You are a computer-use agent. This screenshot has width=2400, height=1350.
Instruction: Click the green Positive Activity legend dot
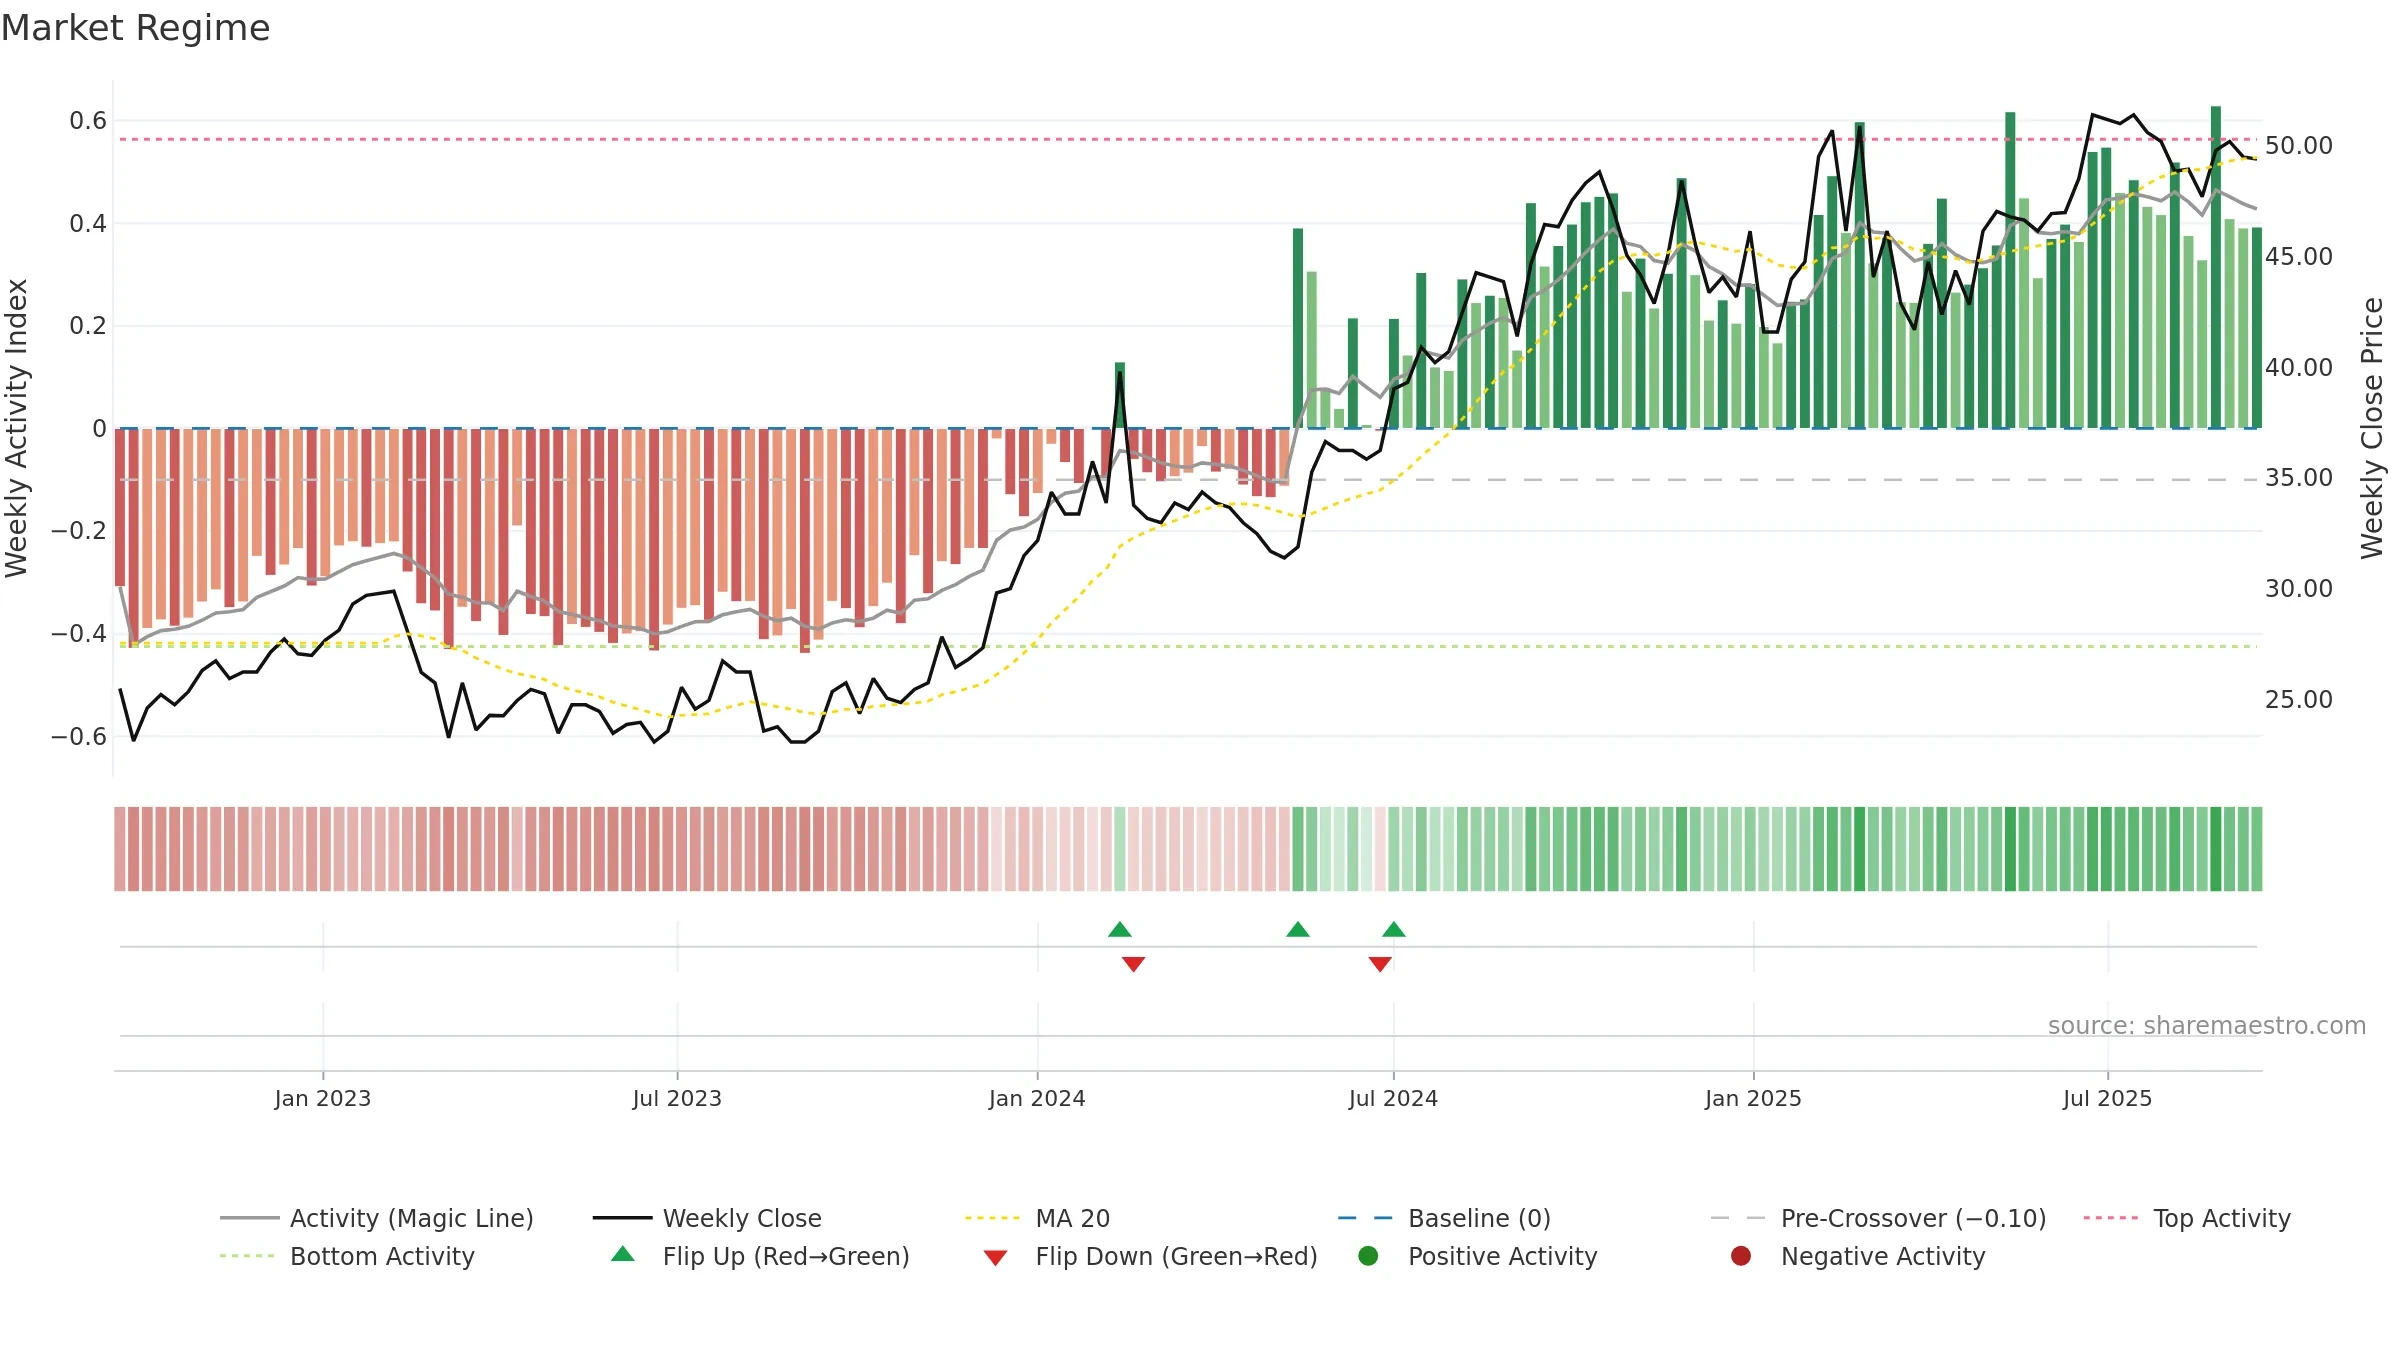[1369, 1256]
